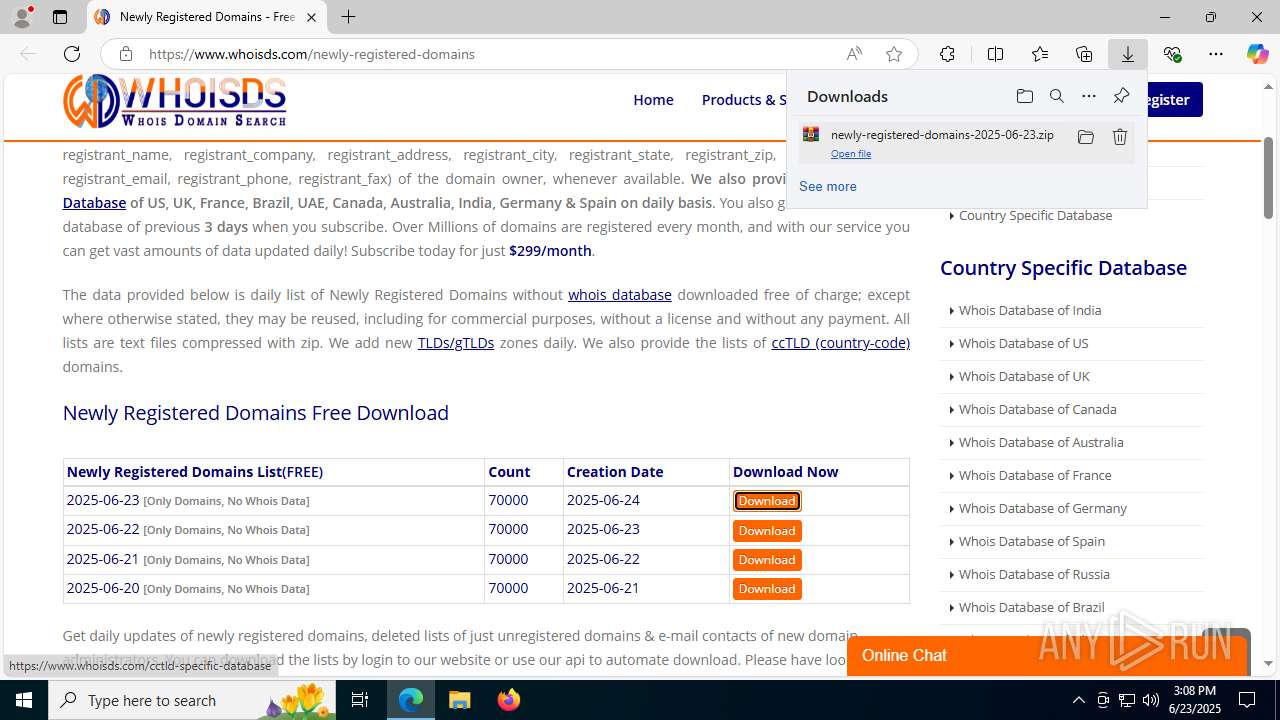The image size is (1280, 720).
Task: Pin the Downloads panel
Action: pyautogui.click(x=1121, y=96)
